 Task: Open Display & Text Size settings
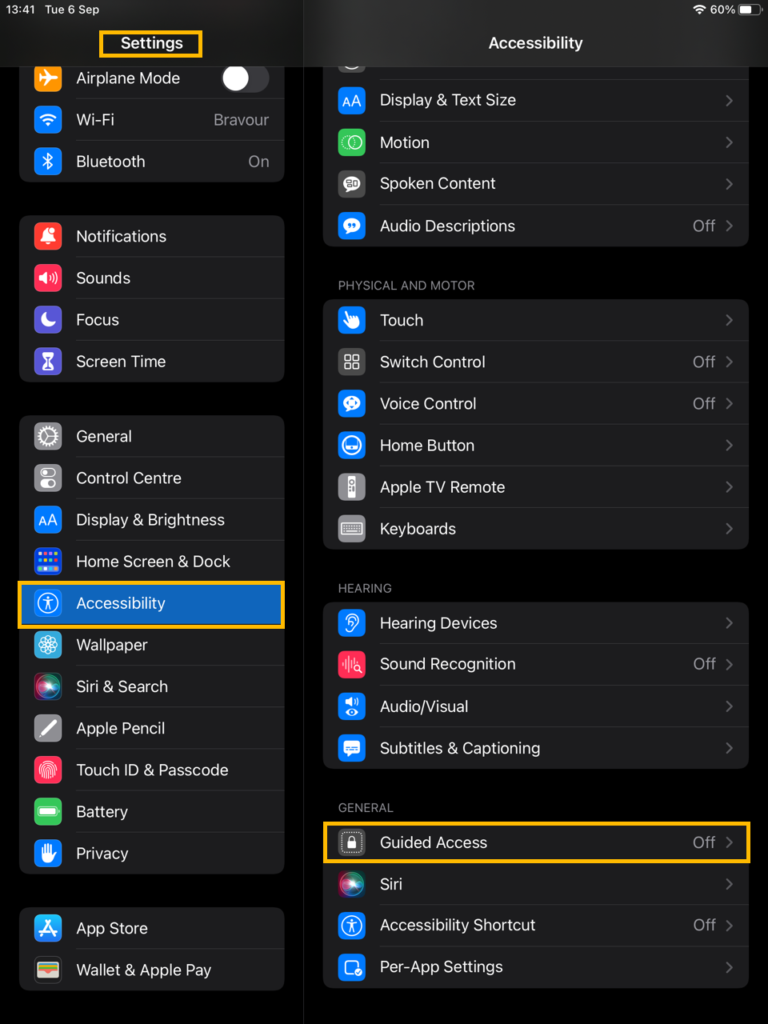[536, 101]
